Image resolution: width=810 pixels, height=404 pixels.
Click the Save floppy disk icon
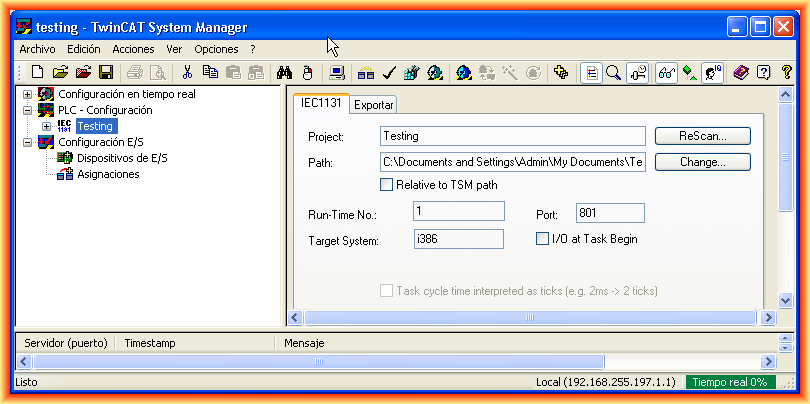106,72
